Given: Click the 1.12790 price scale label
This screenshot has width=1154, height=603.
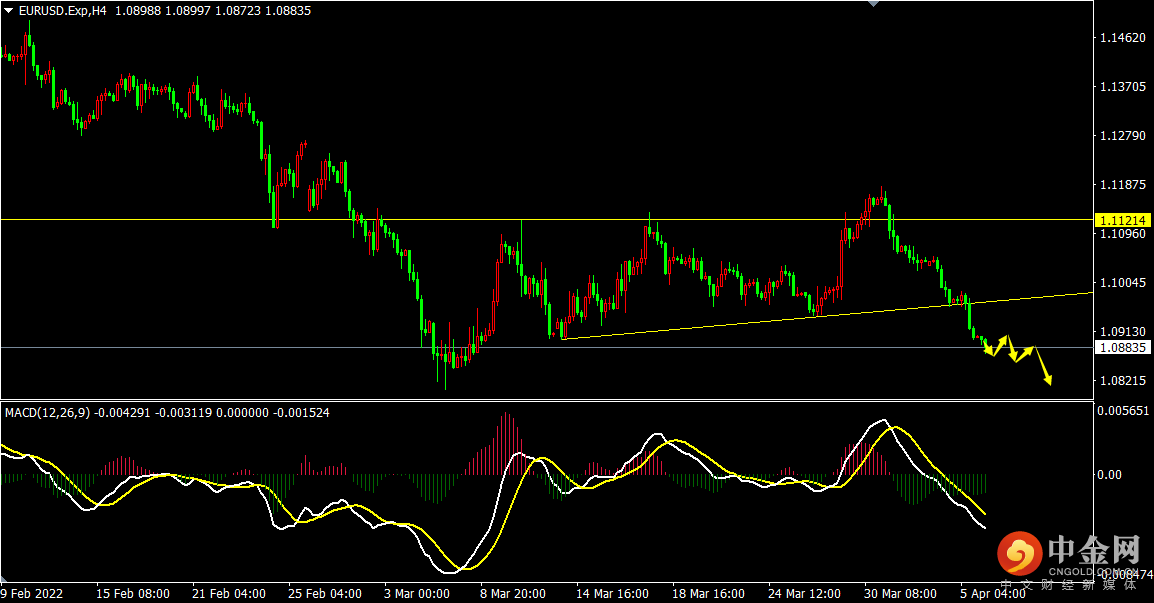Looking at the screenshot, I should 1122,135.
